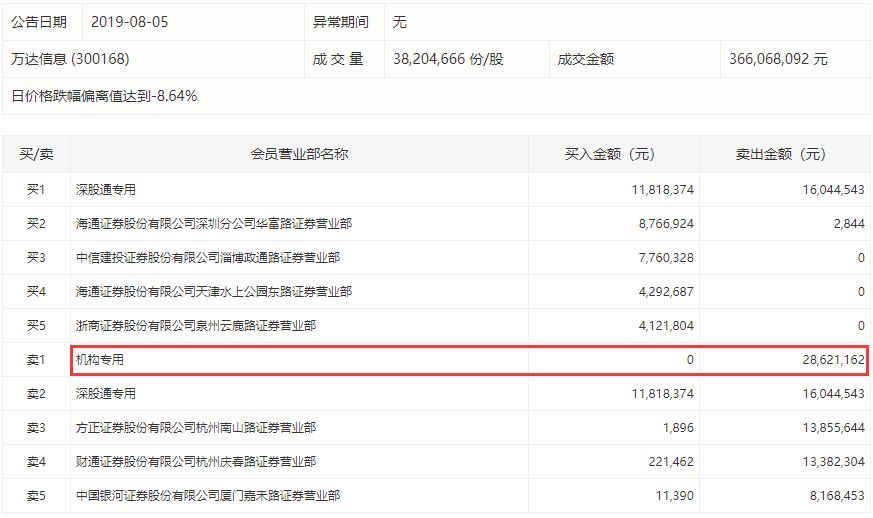Open 浙商证券泉州云鹿路证券营业部 entry

(196, 326)
